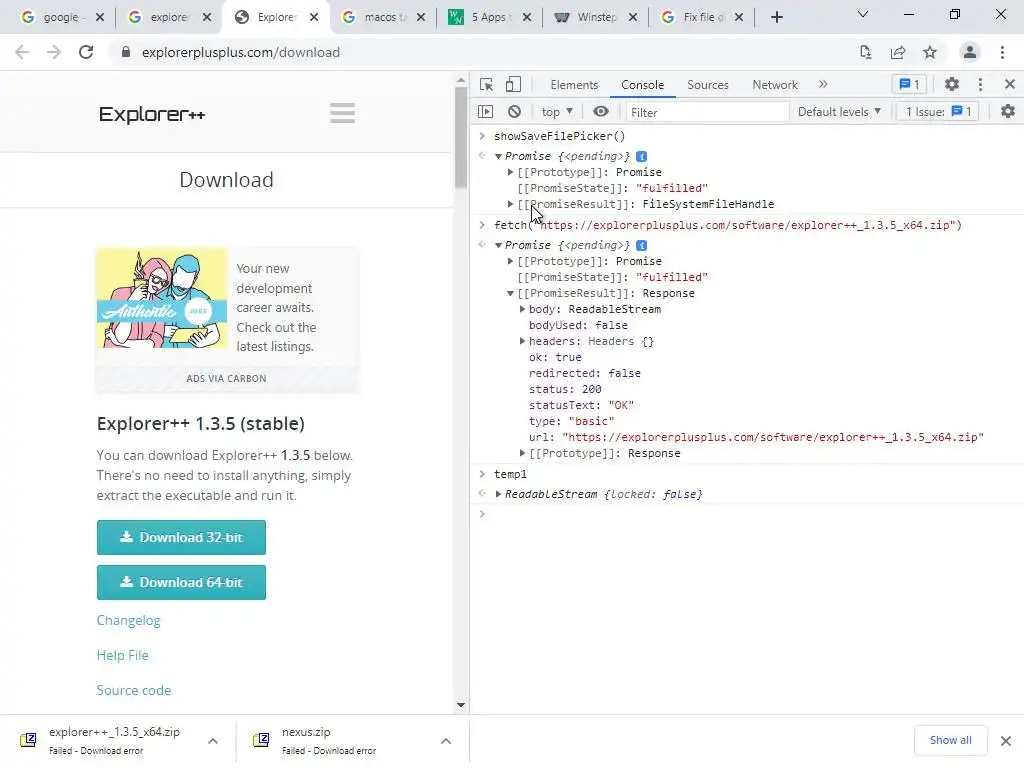
Task: Switch to the Network tab
Action: pyautogui.click(x=775, y=84)
